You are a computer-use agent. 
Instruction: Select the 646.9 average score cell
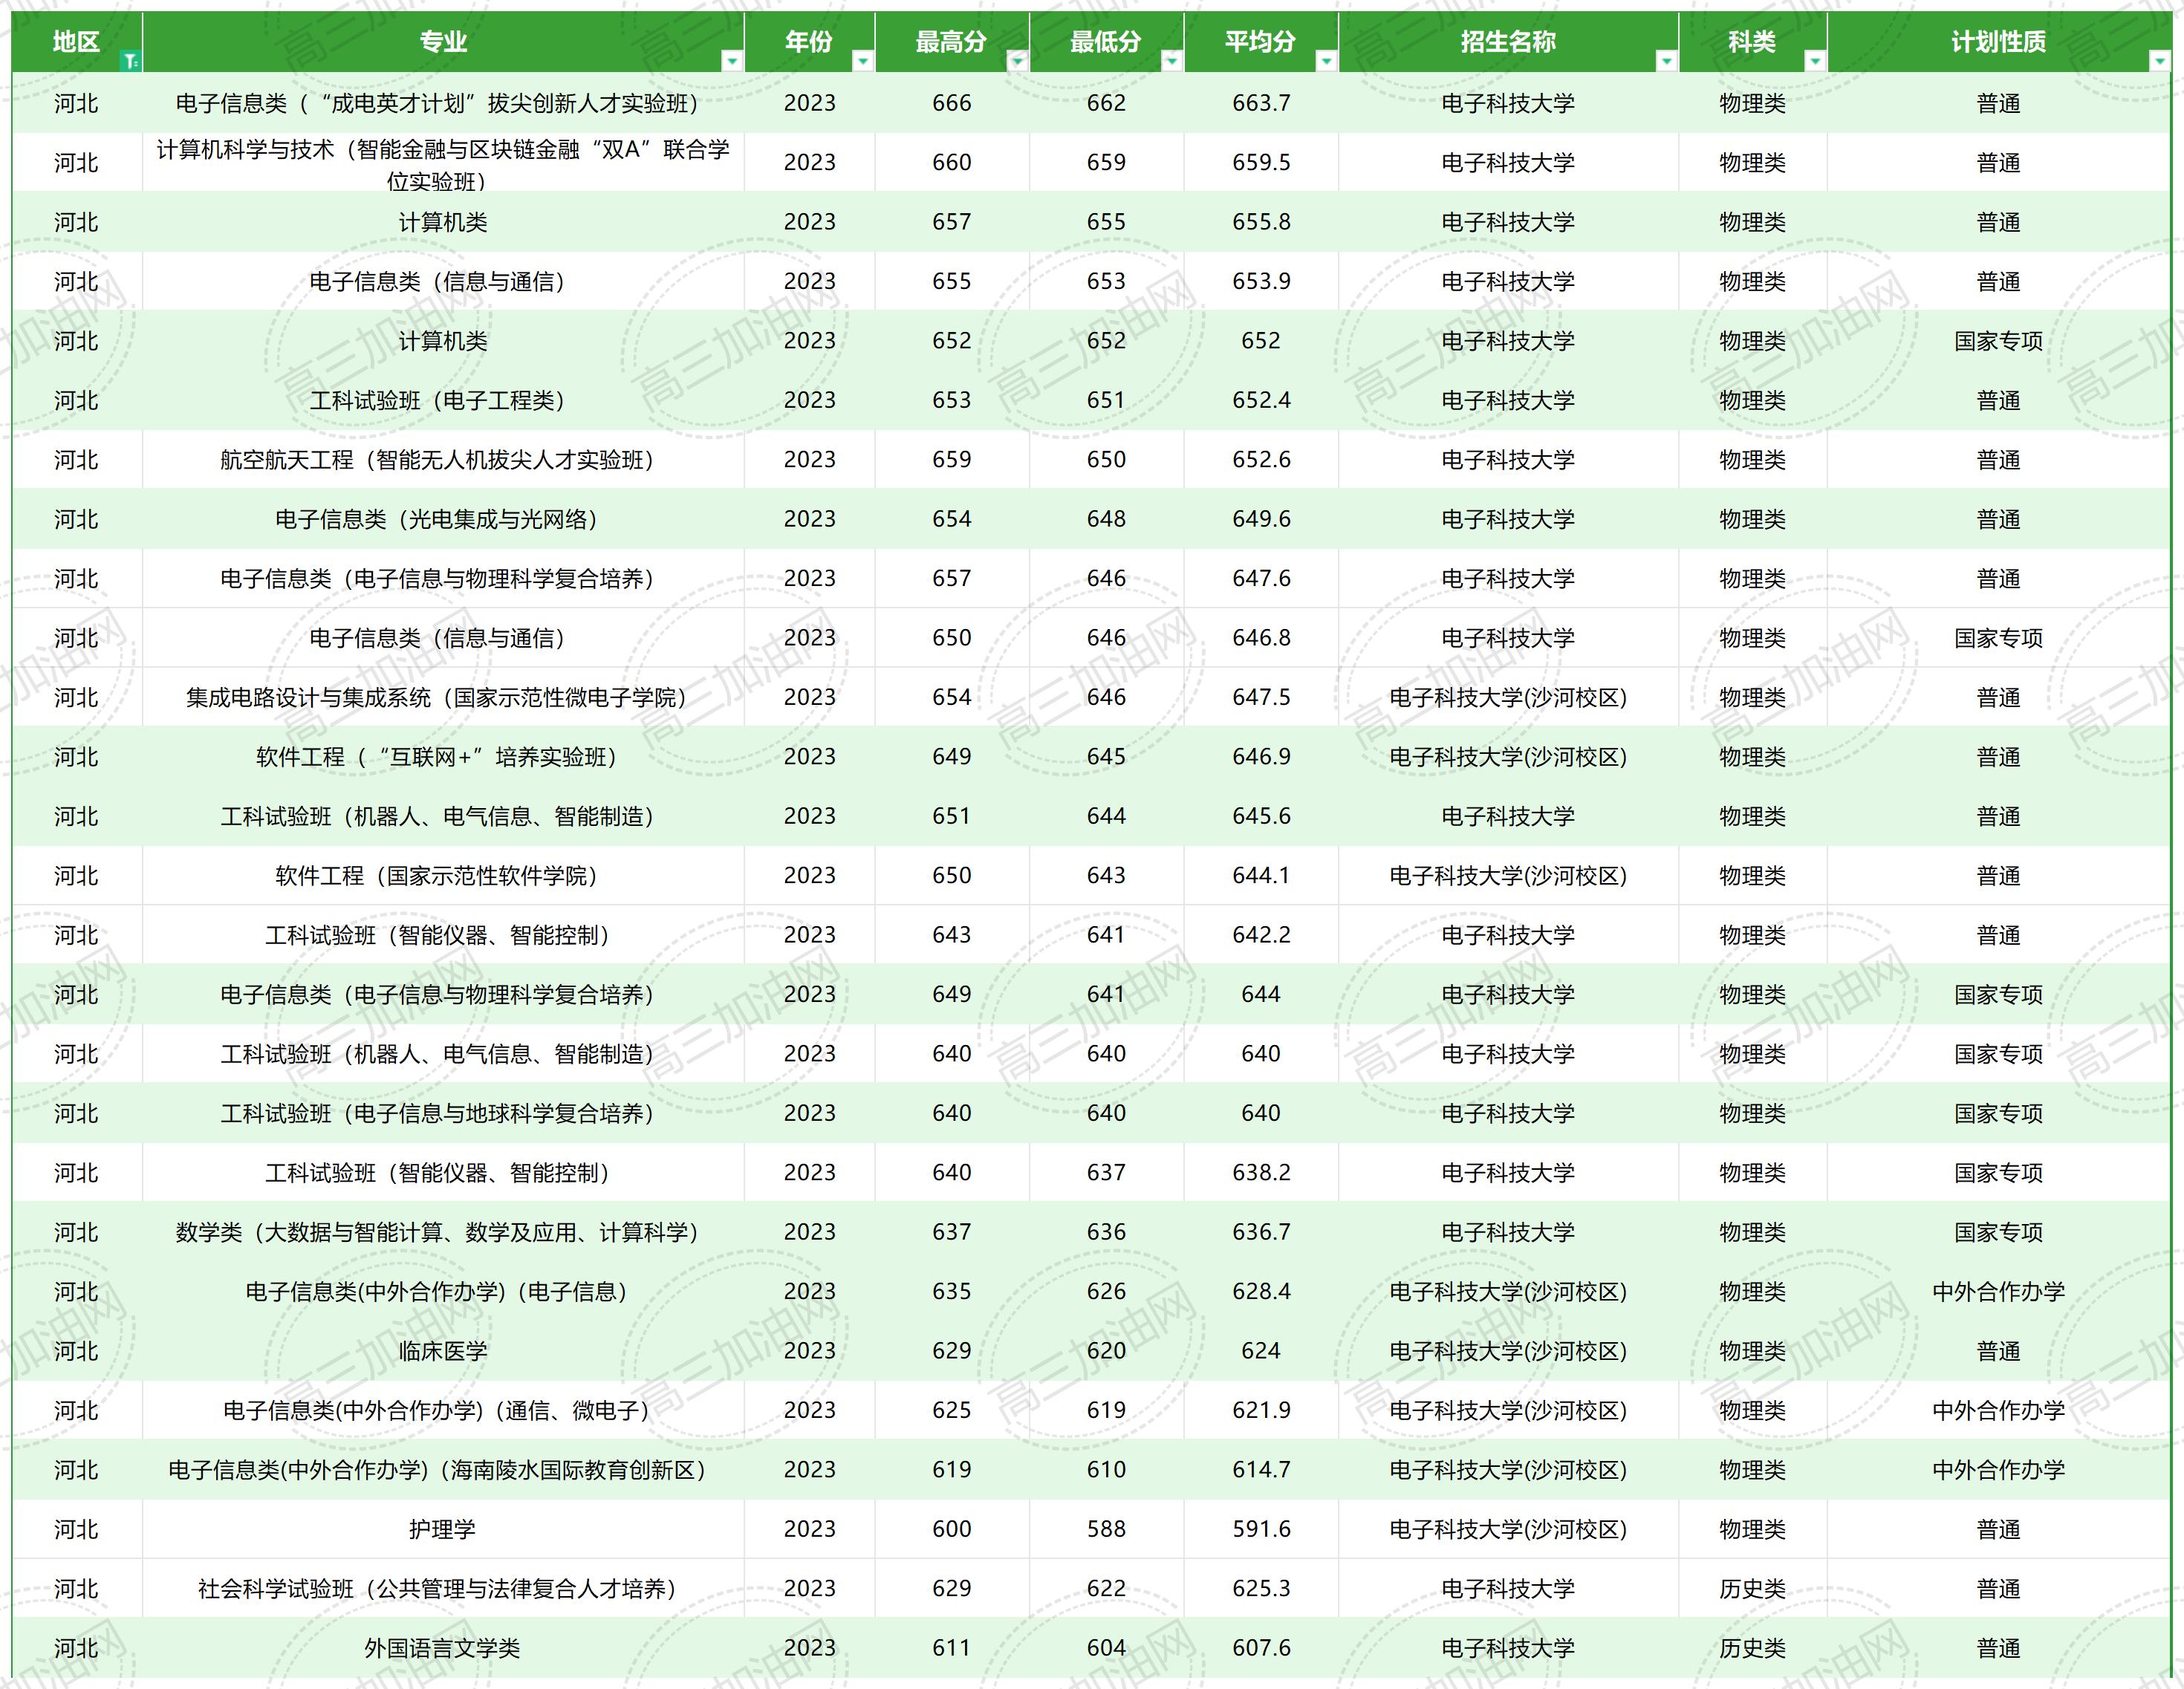coord(1261,757)
